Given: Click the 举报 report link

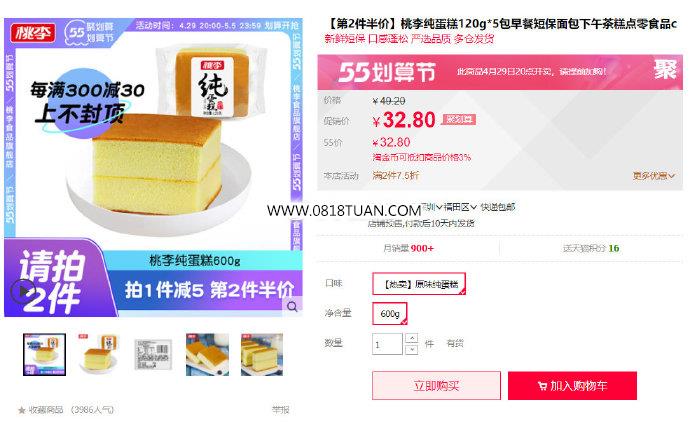Looking at the screenshot, I should (x=280, y=410).
